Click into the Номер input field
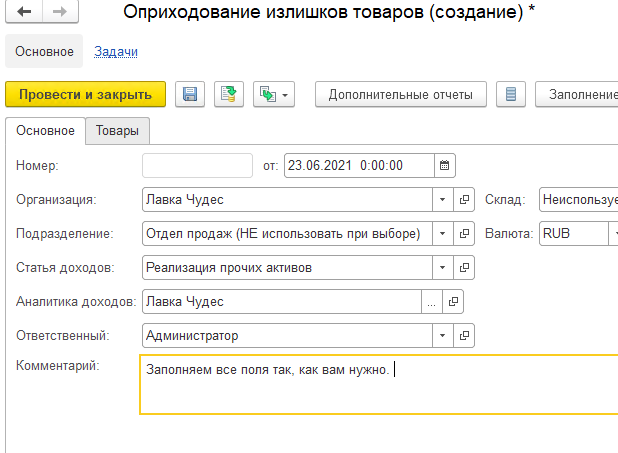The width and height of the screenshot is (618, 453). 197,165
